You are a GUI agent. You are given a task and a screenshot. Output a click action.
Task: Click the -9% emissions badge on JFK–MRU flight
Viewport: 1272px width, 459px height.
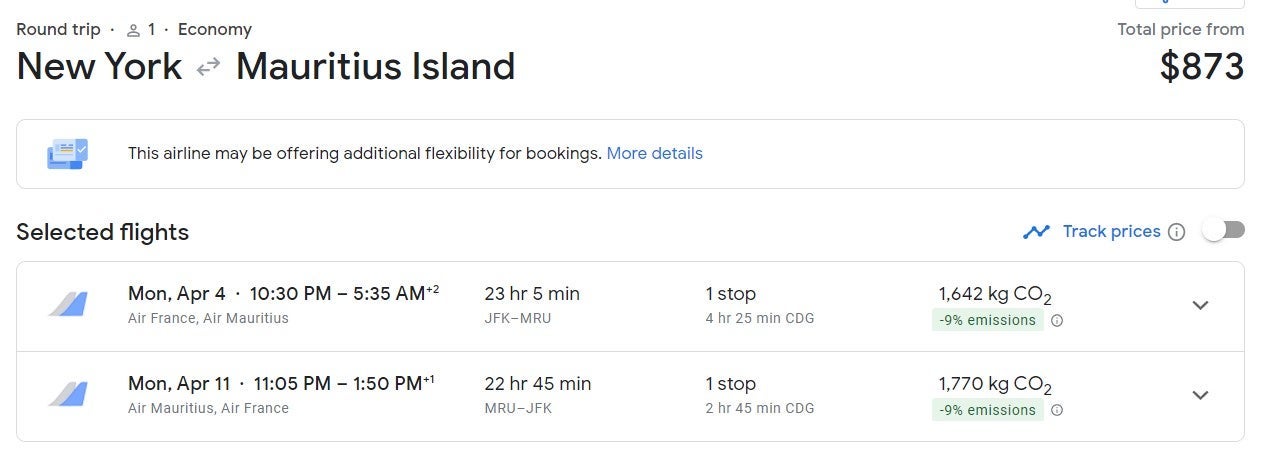tap(987, 321)
